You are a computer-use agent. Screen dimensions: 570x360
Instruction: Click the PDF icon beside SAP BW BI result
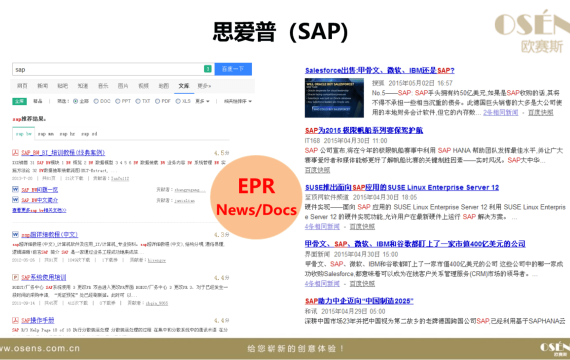pyautogui.click(x=15, y=152)
